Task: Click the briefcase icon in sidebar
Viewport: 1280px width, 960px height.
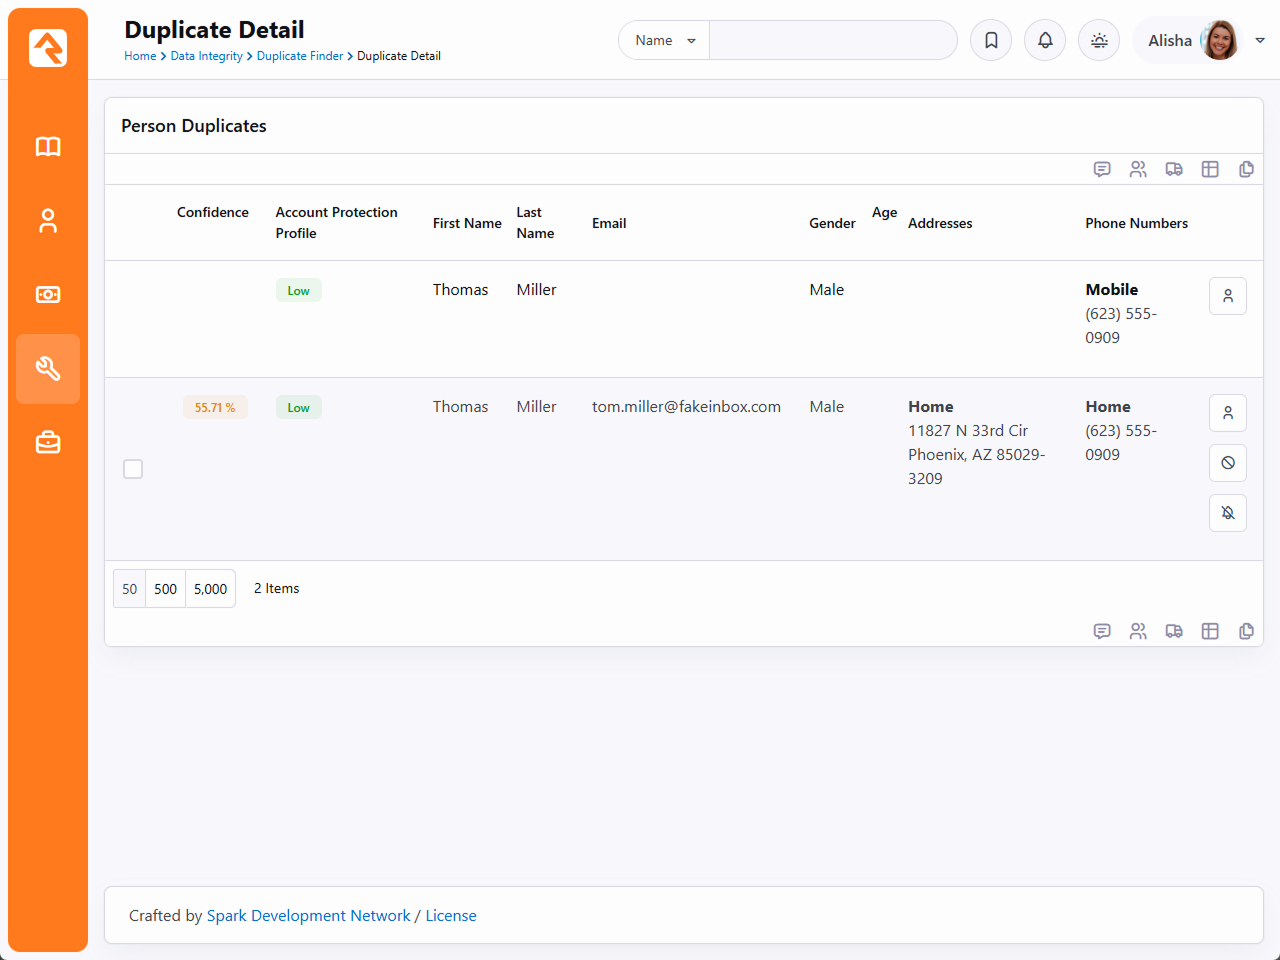Action: [x=48, y=443]
